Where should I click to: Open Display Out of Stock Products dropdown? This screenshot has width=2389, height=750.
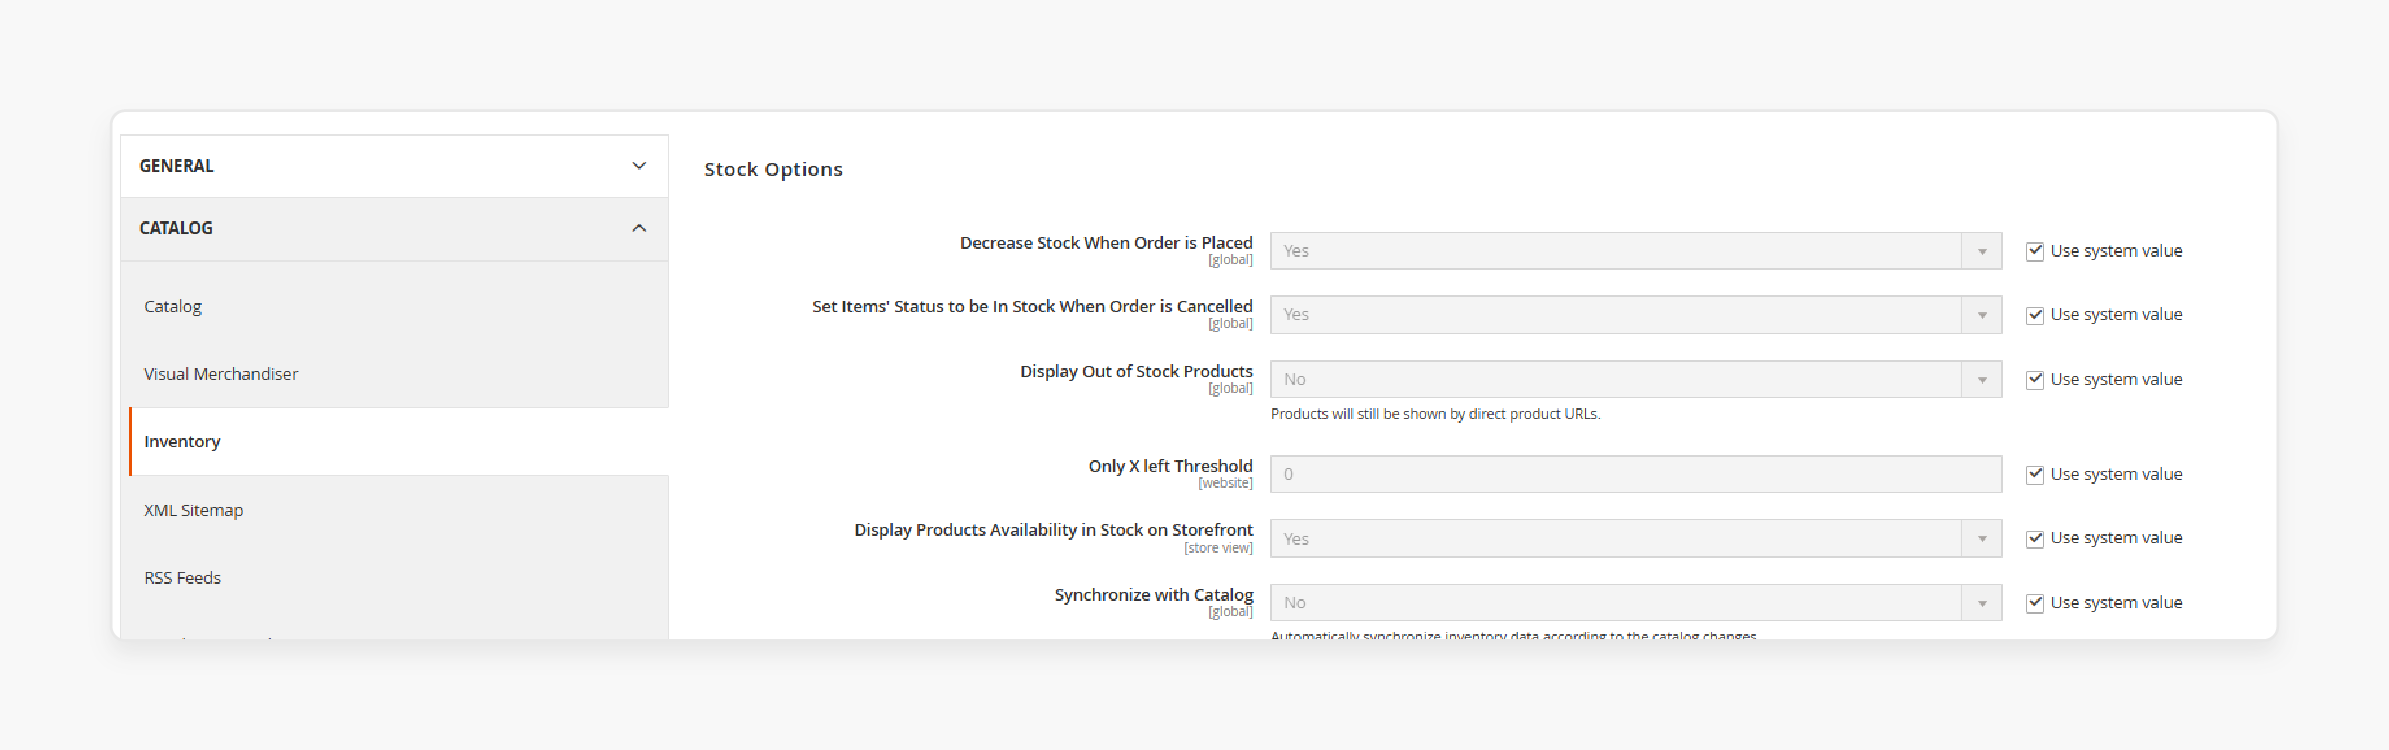coord(1636,379)
